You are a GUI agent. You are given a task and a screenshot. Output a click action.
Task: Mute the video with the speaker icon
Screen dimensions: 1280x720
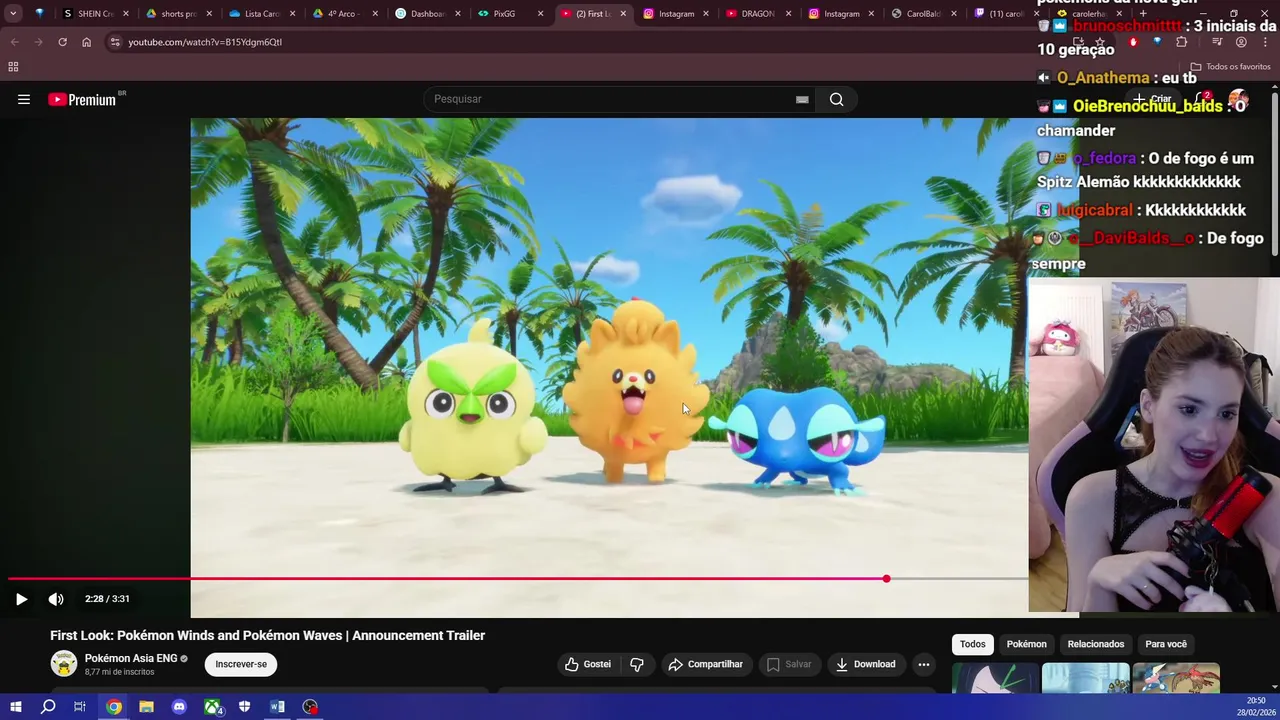tap(56, 599)
